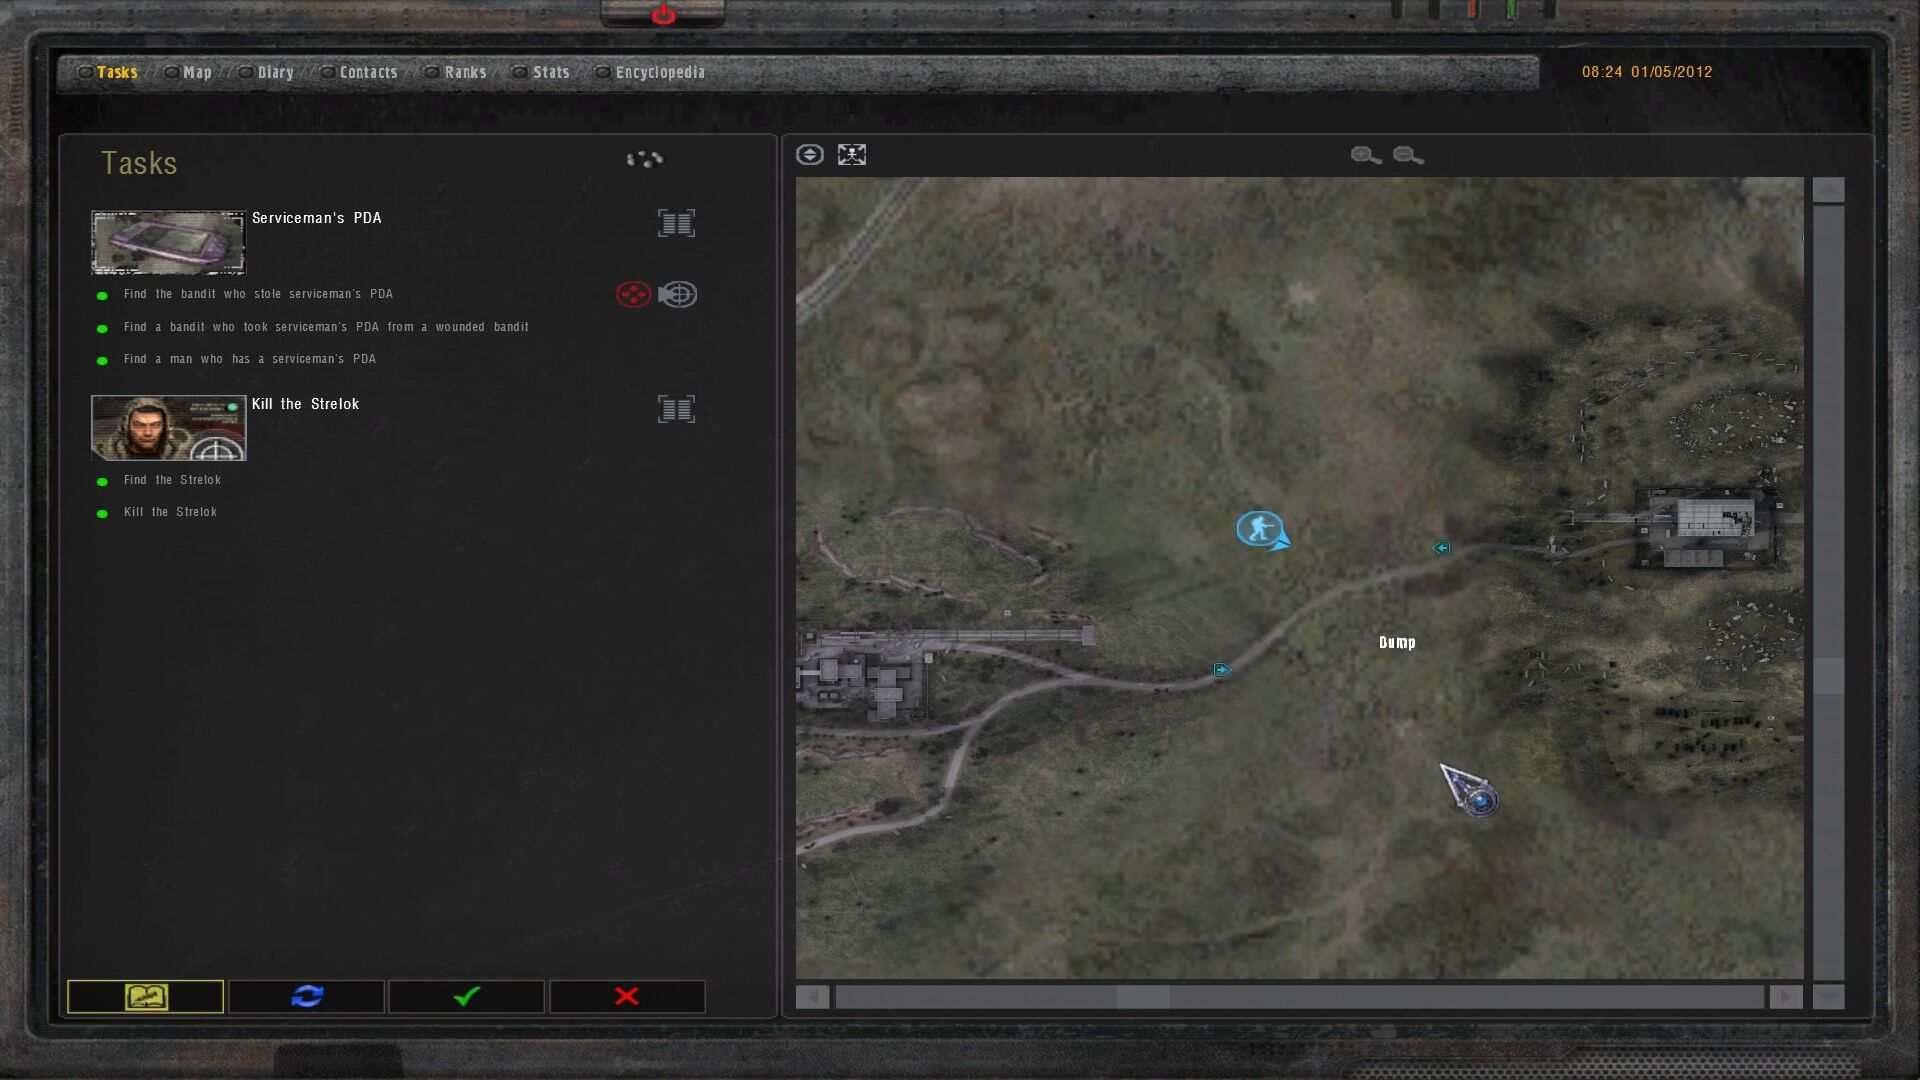Switch to the Contacts tab
The width and height of the screenshot is (1920, 1080).
[368, 72]
